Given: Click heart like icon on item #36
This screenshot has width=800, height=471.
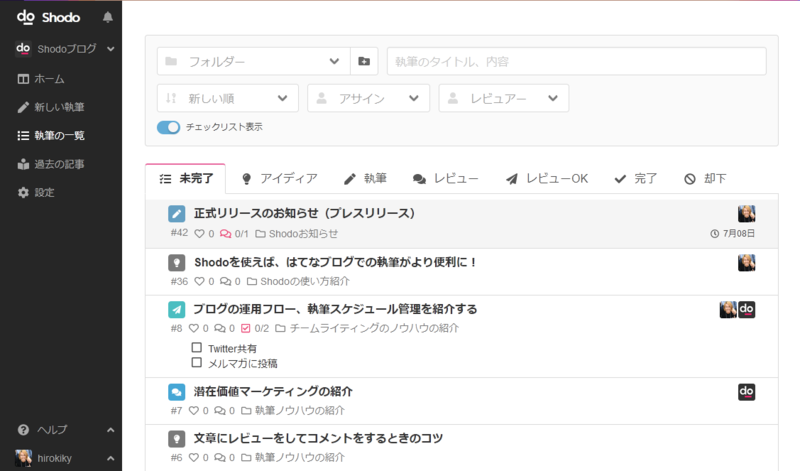Looking at the screenshot, I should pos(199,281).
